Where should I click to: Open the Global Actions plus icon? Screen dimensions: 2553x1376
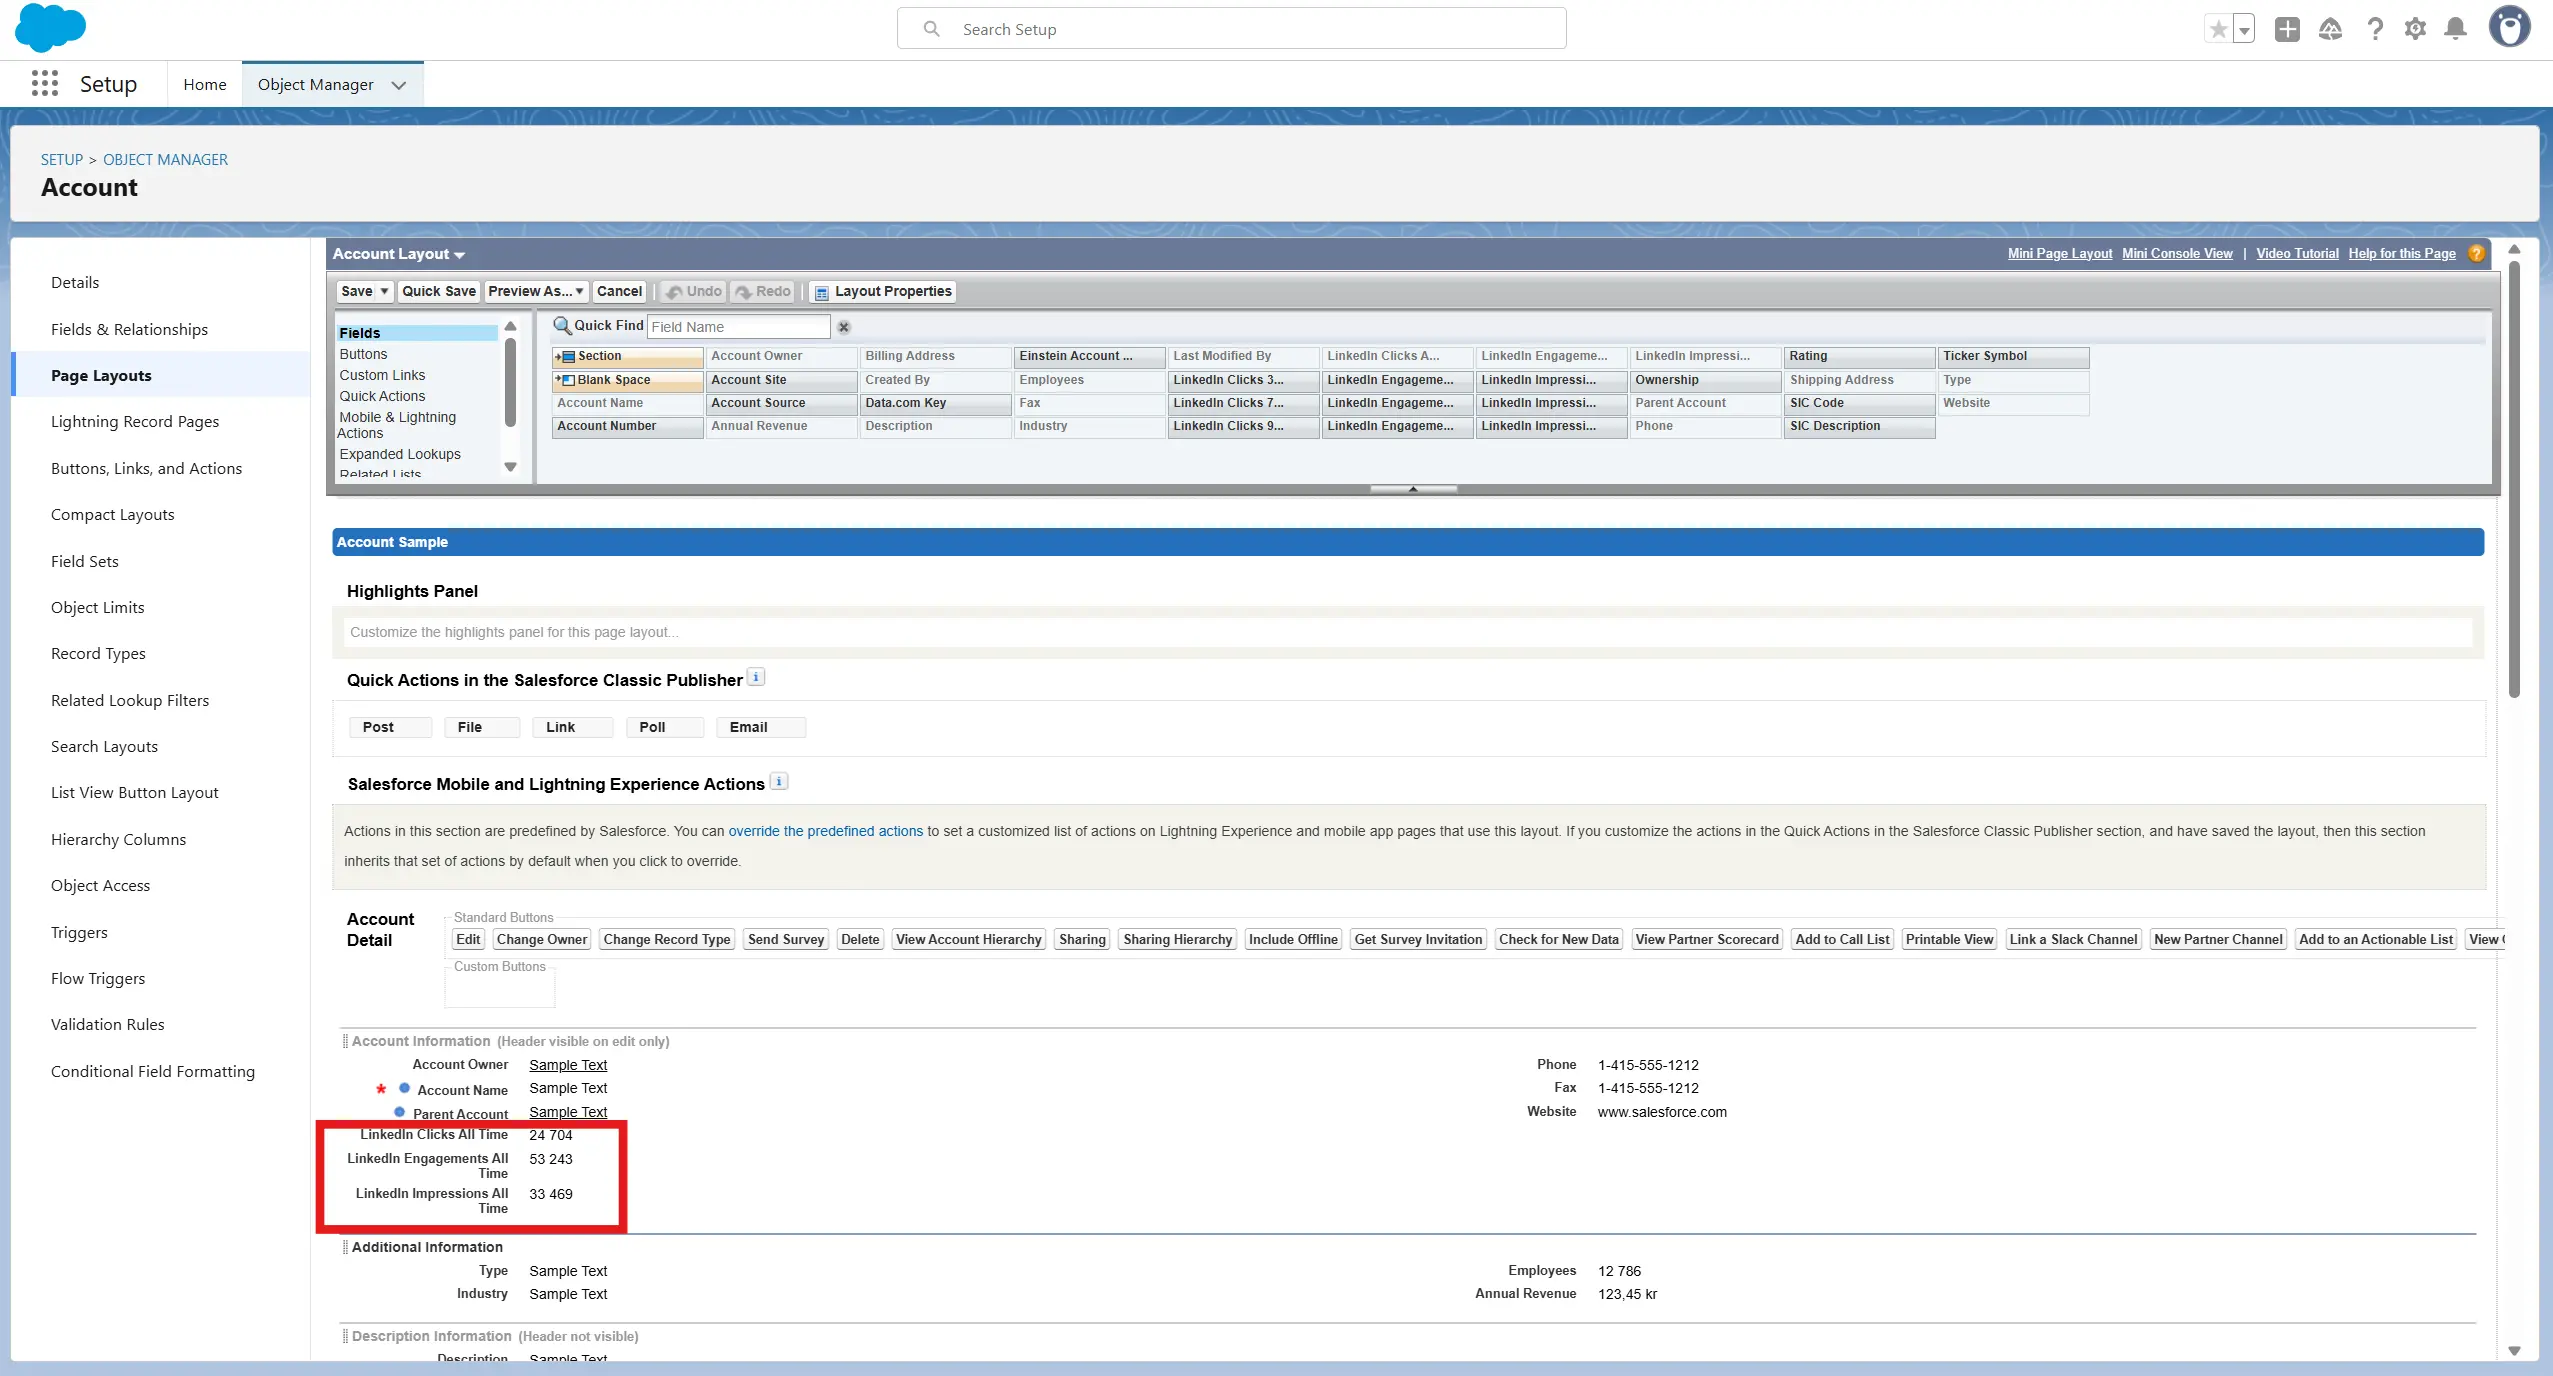[x=2286, y=29]
